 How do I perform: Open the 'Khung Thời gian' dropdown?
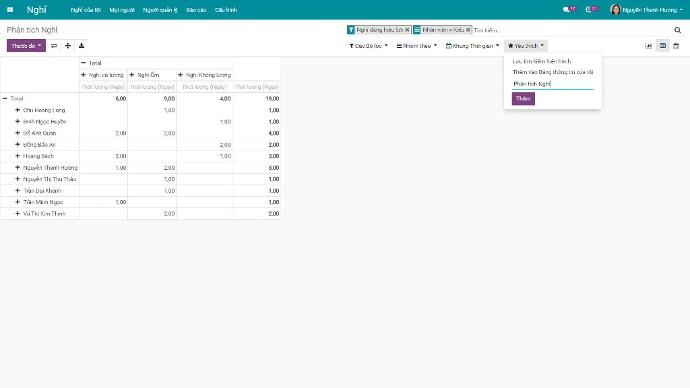coord(472,46)
